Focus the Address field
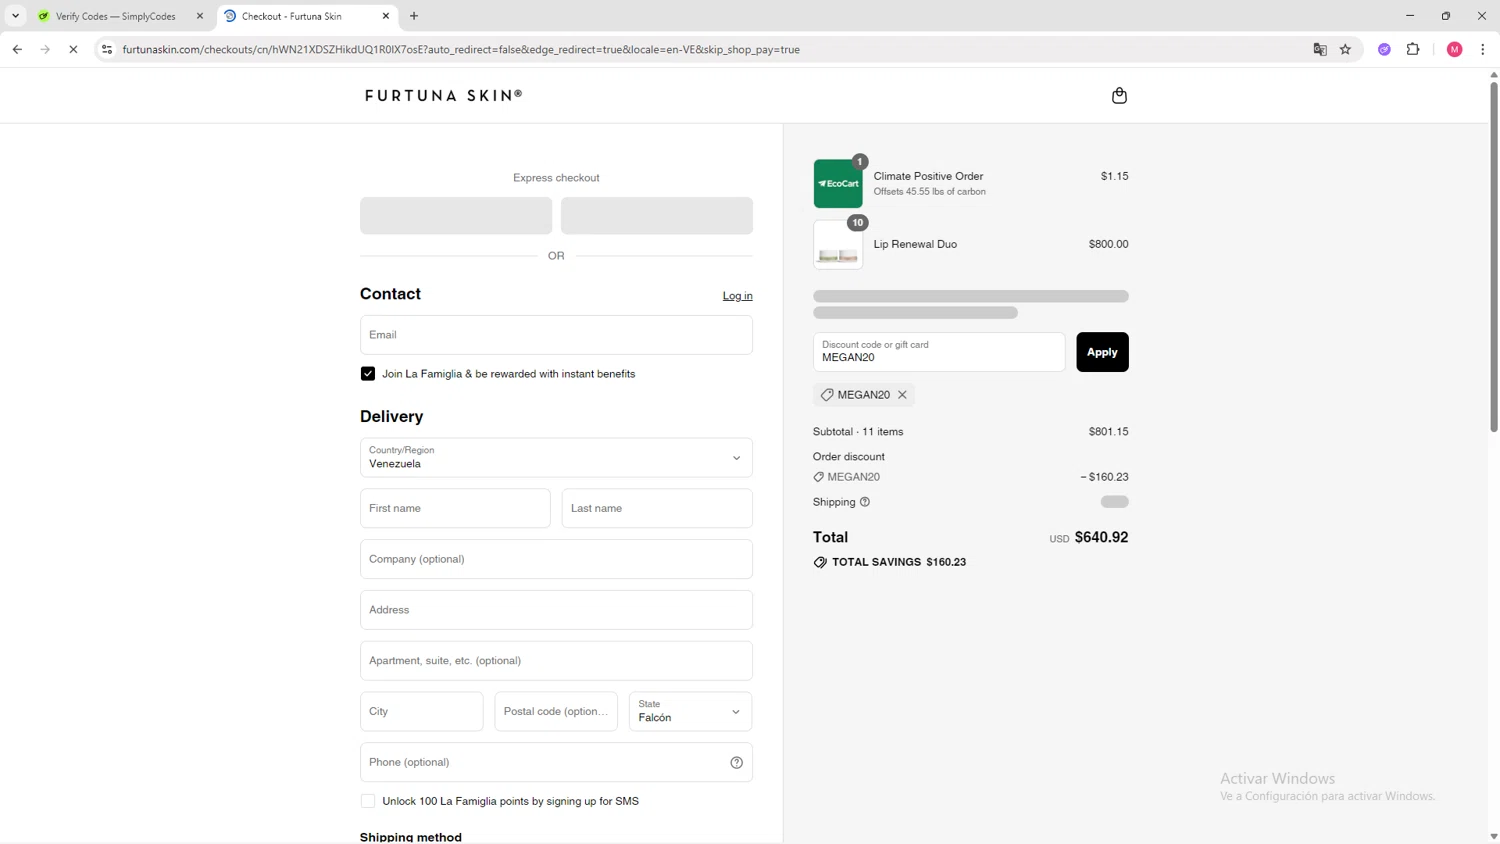Image resolution: width=1500 pixels, height=844 pixels. 556,610
